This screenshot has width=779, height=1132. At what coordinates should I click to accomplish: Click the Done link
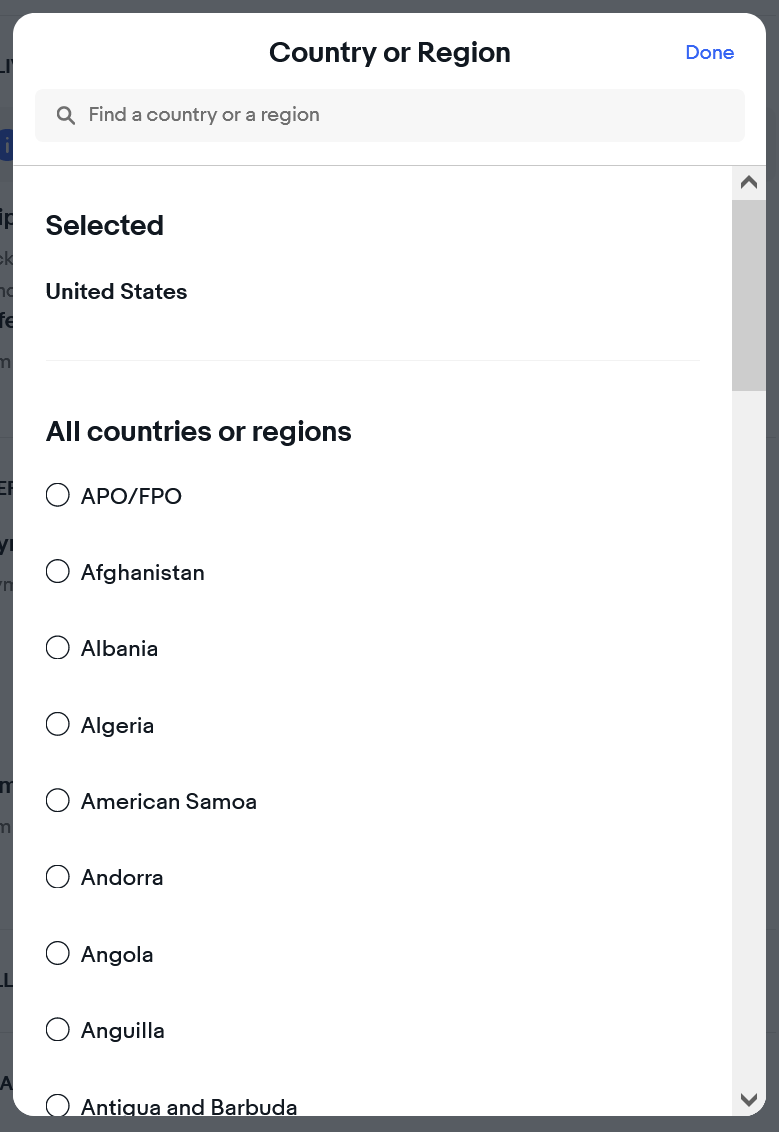click(x=710, y=53)
